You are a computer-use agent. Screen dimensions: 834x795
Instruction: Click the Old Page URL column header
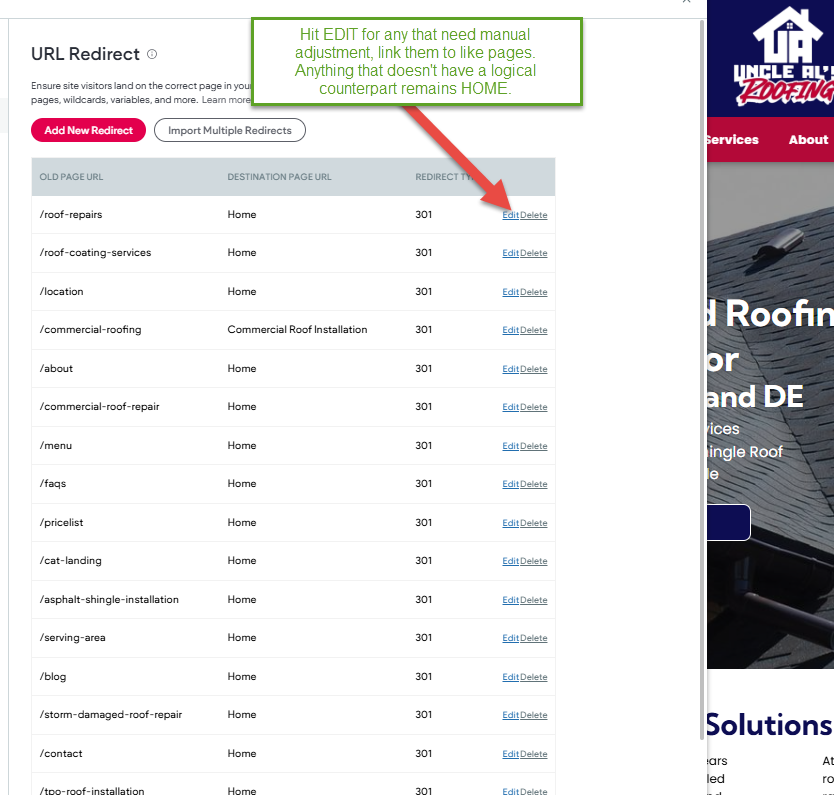click(x=71, y=177)
